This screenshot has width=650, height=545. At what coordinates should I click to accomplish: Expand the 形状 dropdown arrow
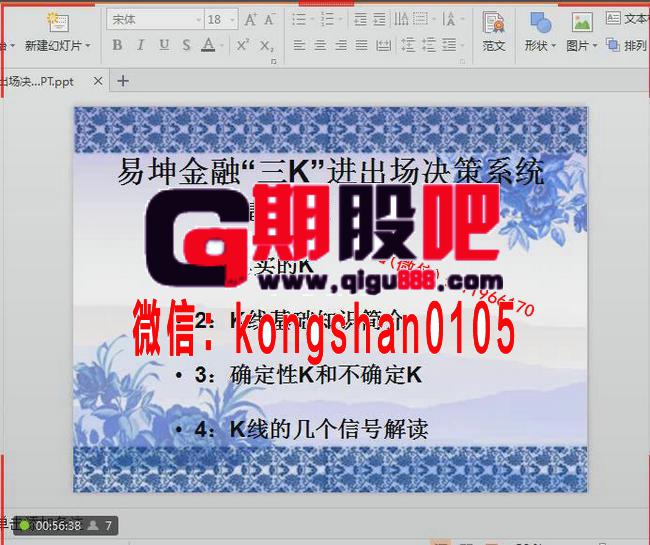click(553, 46)
